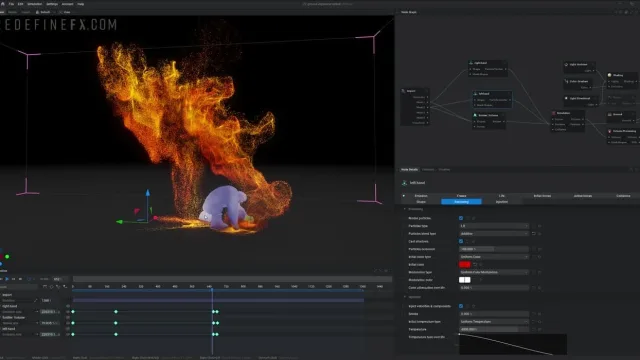640x360 pixels.
Task: Click the left hand emitter node icon
Action: pyautogui.click(x=476, y=94)
